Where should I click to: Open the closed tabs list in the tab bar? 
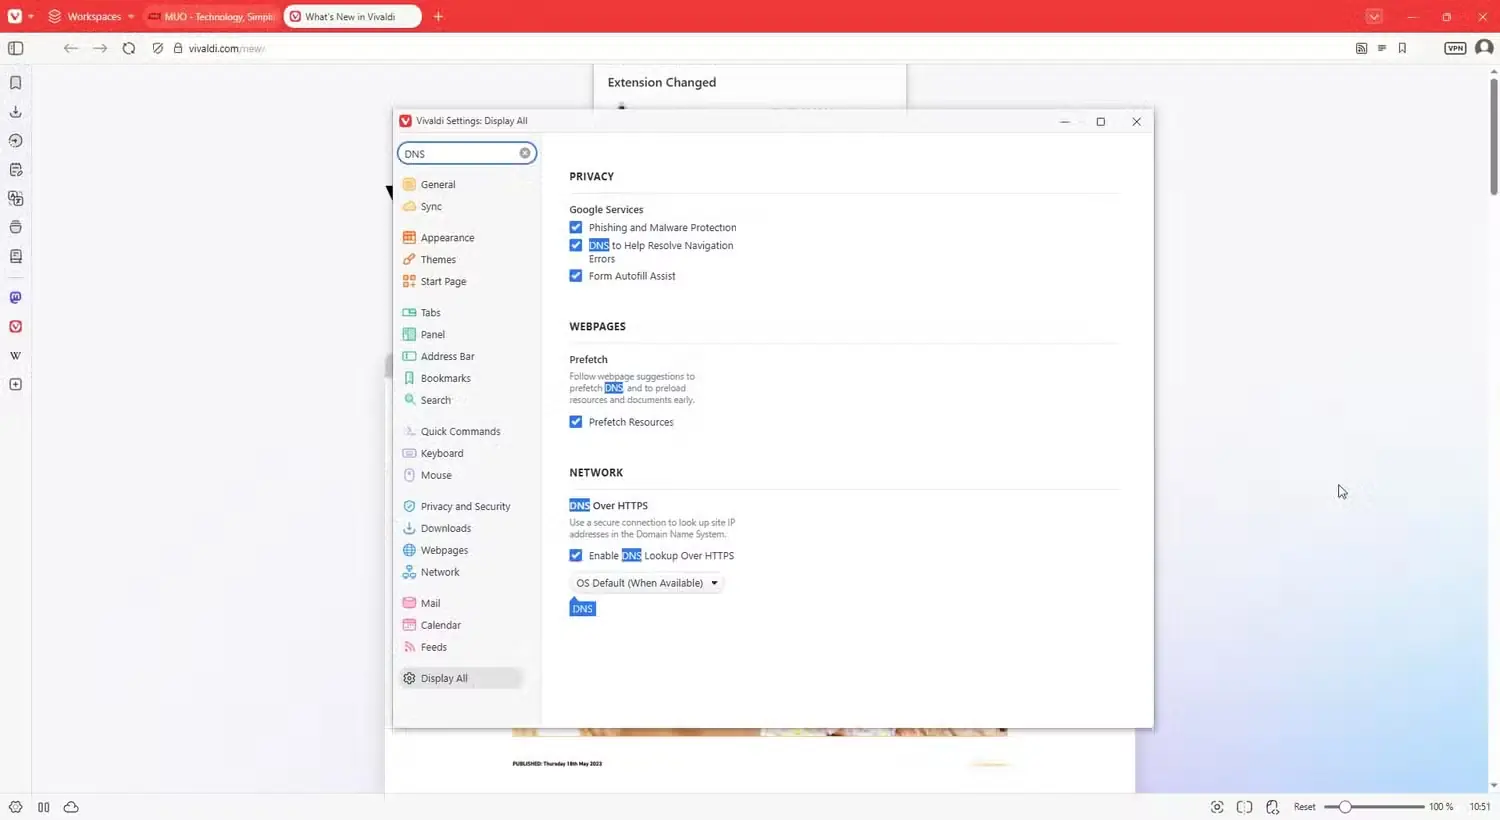tap(1374, 16)
